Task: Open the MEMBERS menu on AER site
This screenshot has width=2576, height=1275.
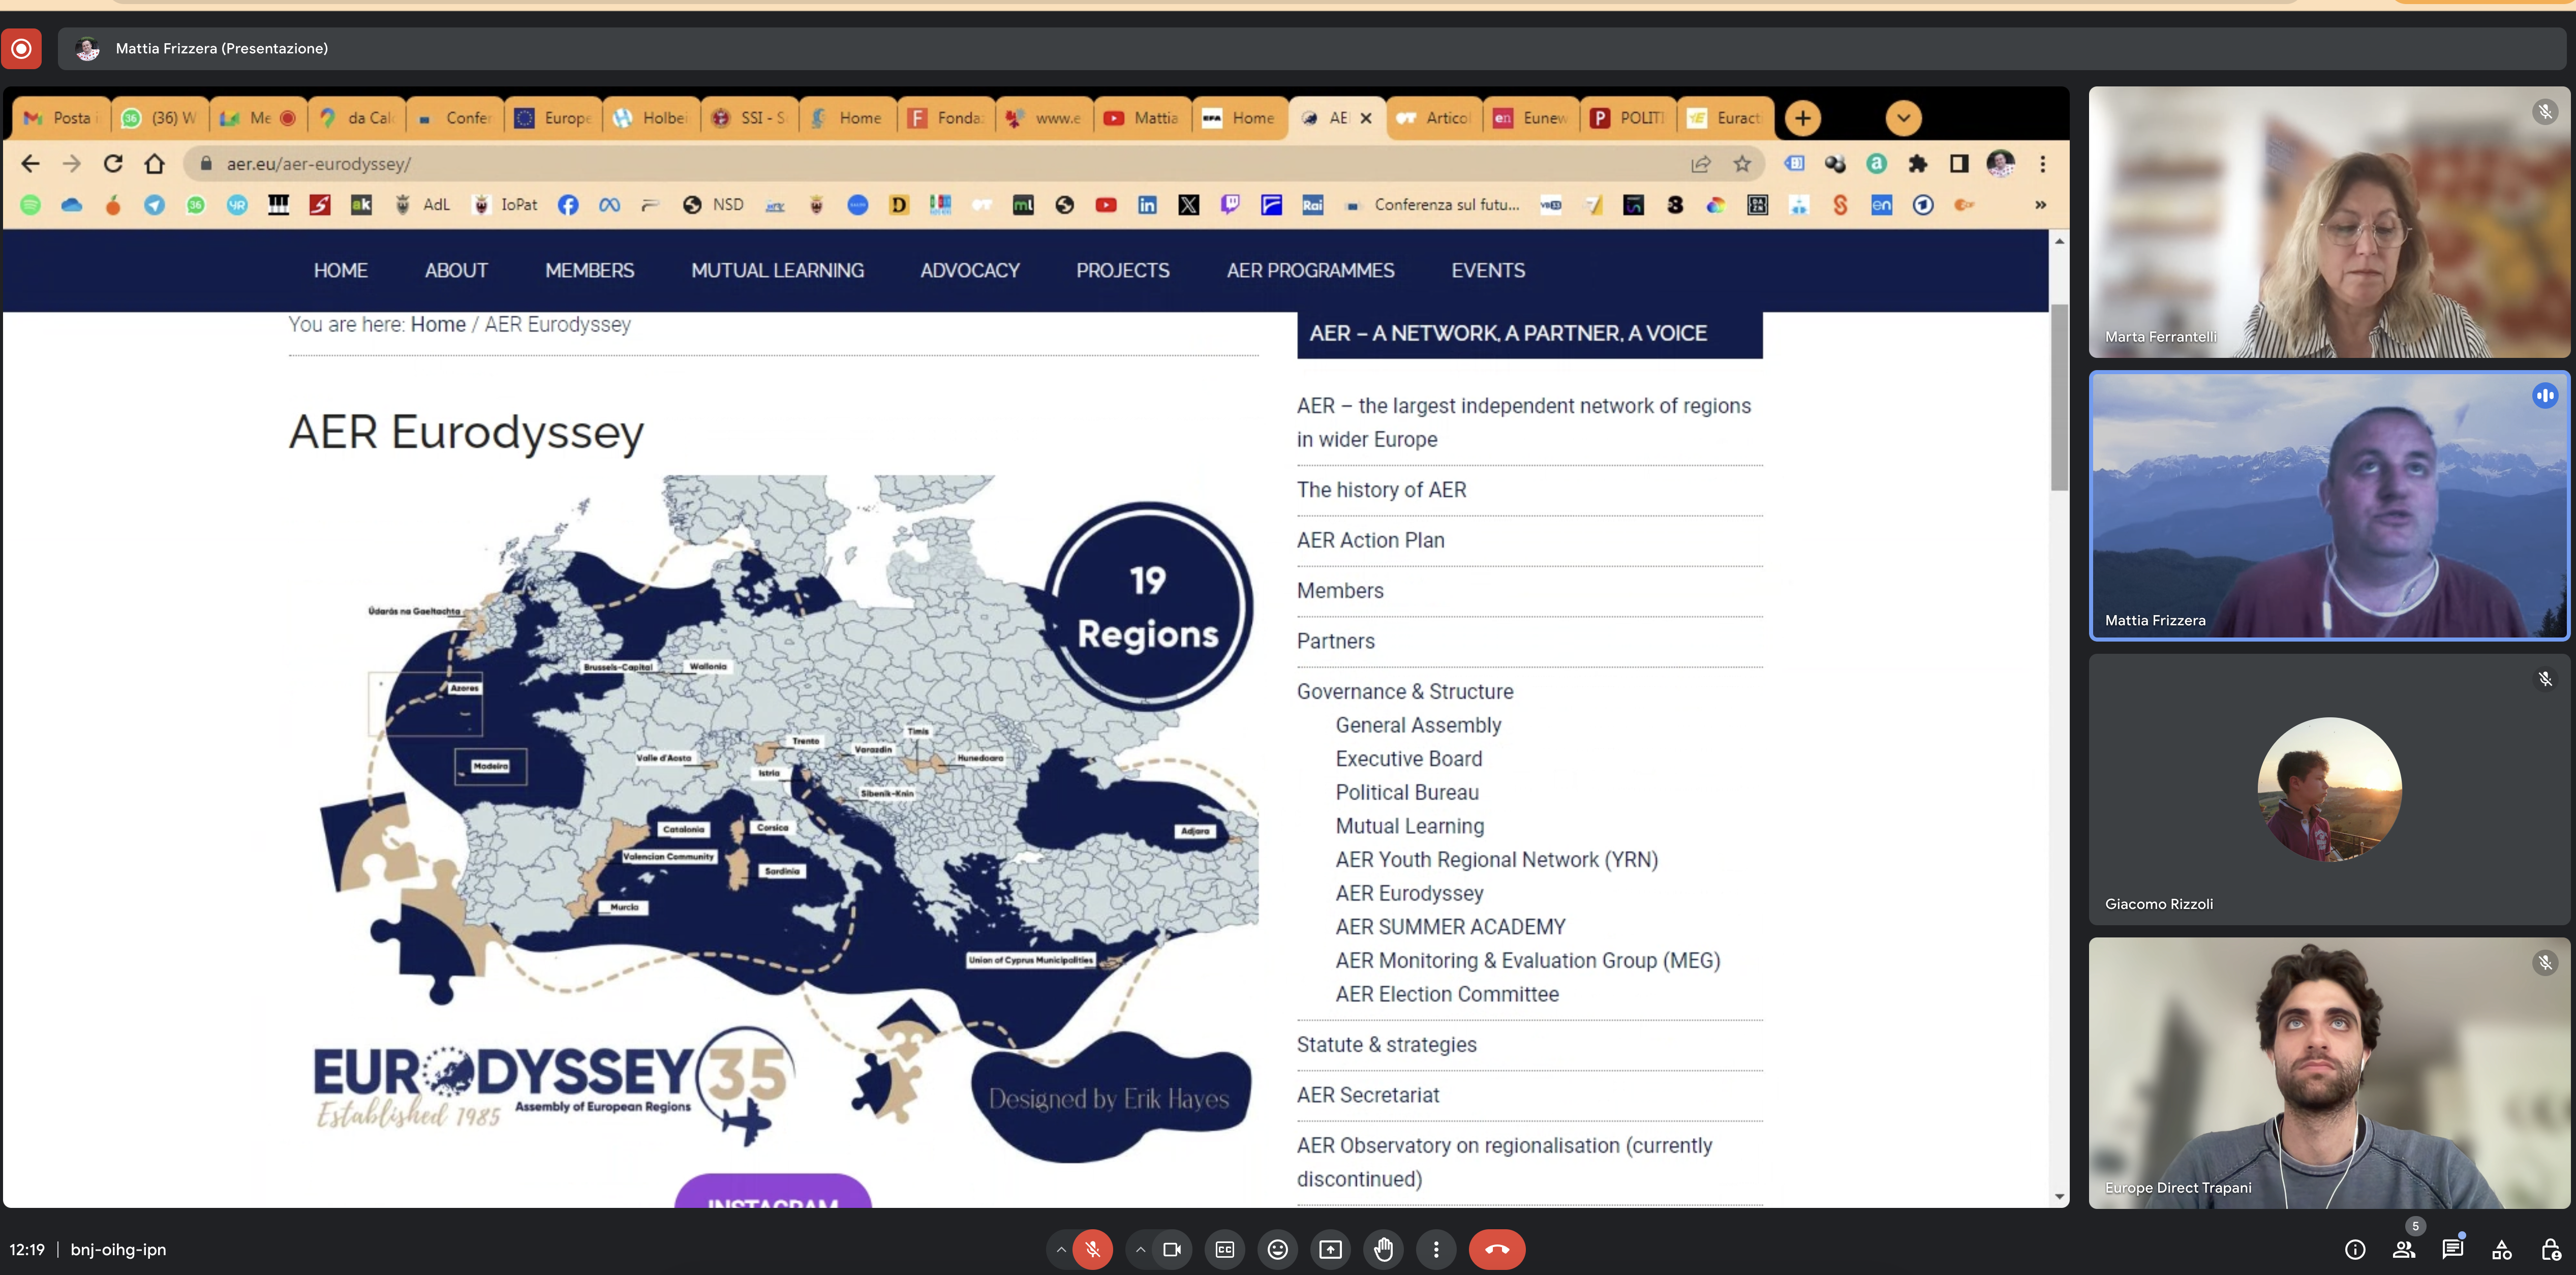Action: [589, 270]
